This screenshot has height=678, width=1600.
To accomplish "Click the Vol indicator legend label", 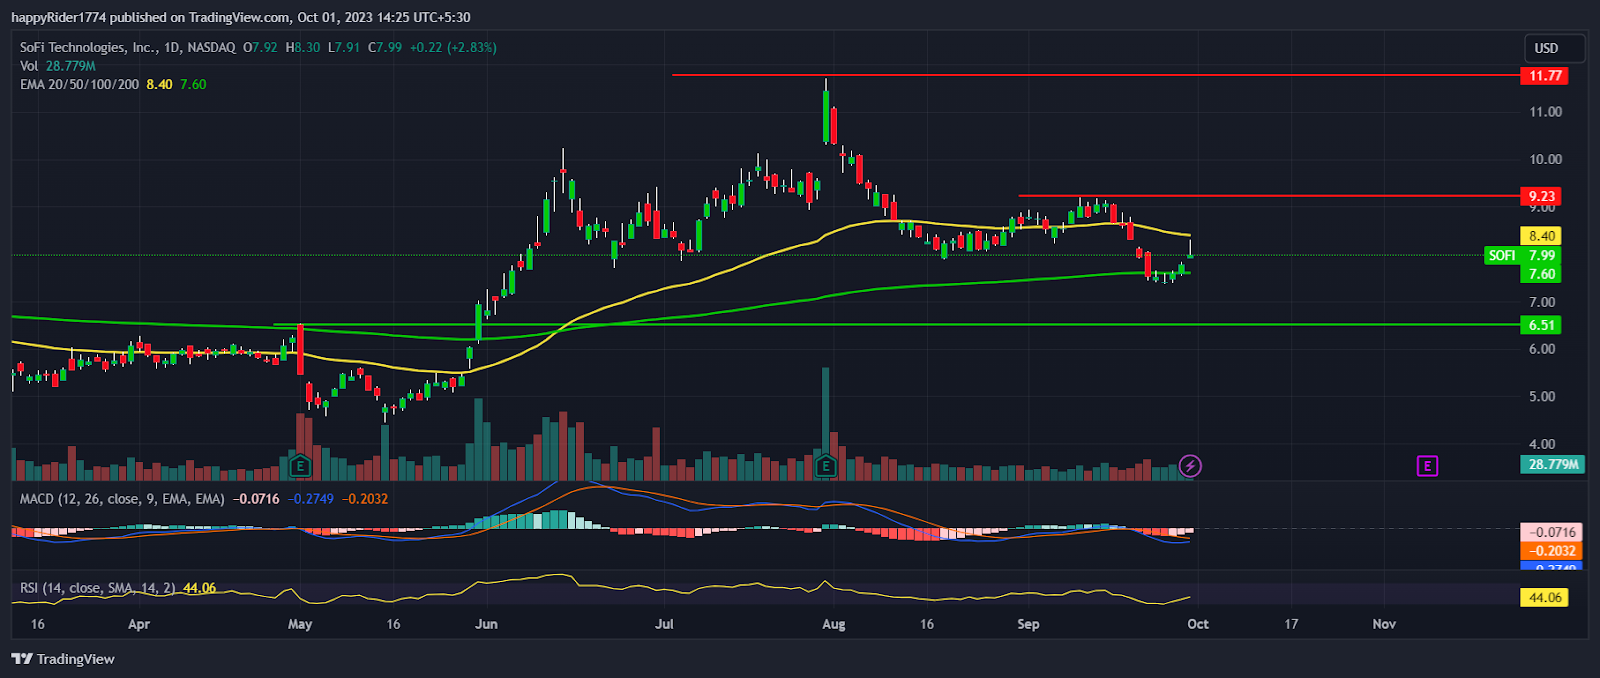I will click(x=29, y=66).
